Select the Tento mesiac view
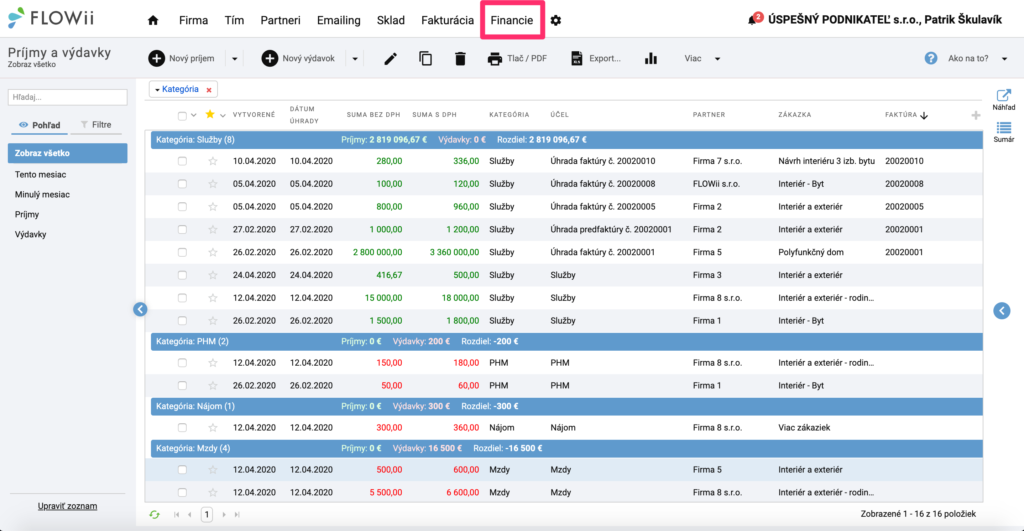The height and width of the screenshot is (531, 1024). [40, 175]
